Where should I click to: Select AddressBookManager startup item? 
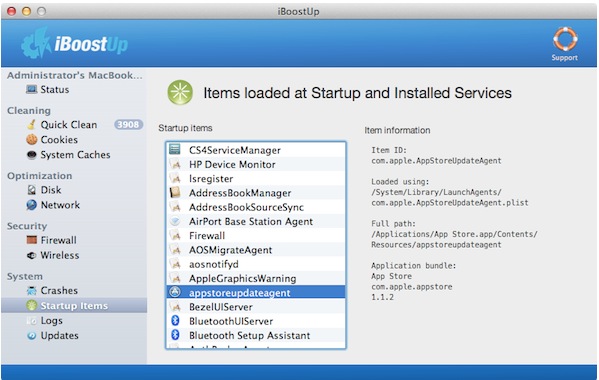[x=256, y=193]
